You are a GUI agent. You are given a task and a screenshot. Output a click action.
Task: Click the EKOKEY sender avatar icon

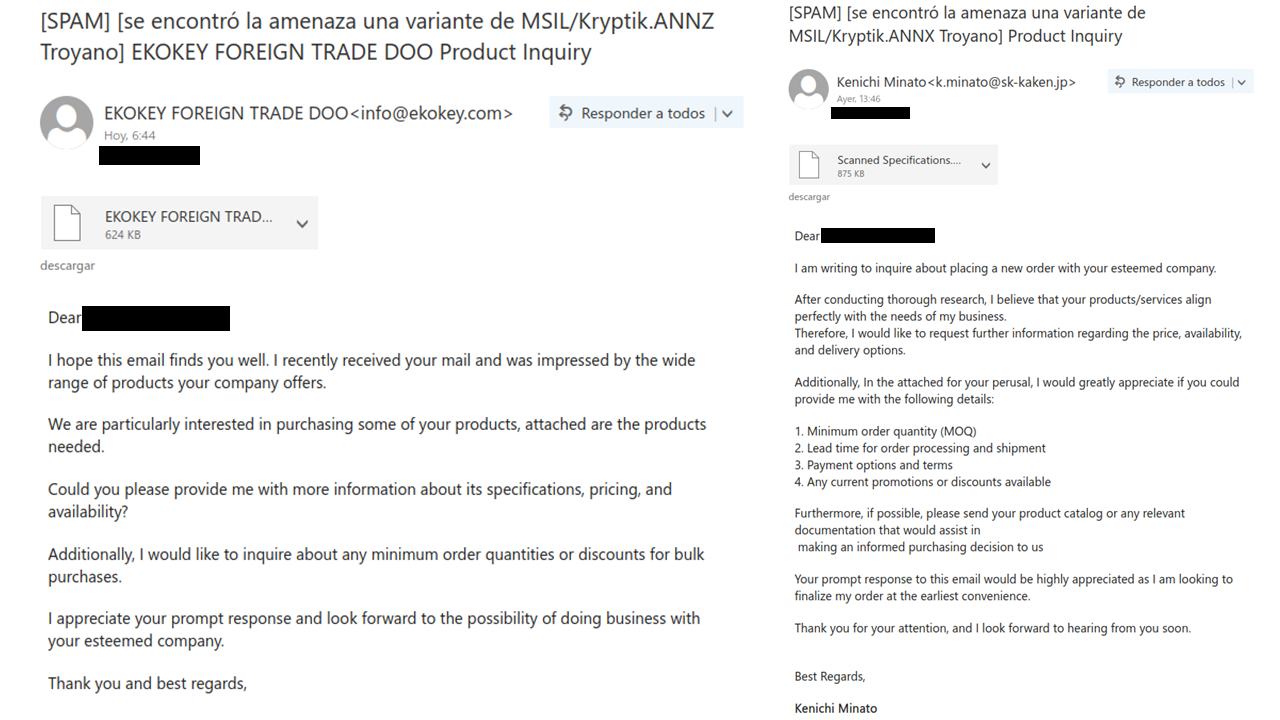click(66, 123)
